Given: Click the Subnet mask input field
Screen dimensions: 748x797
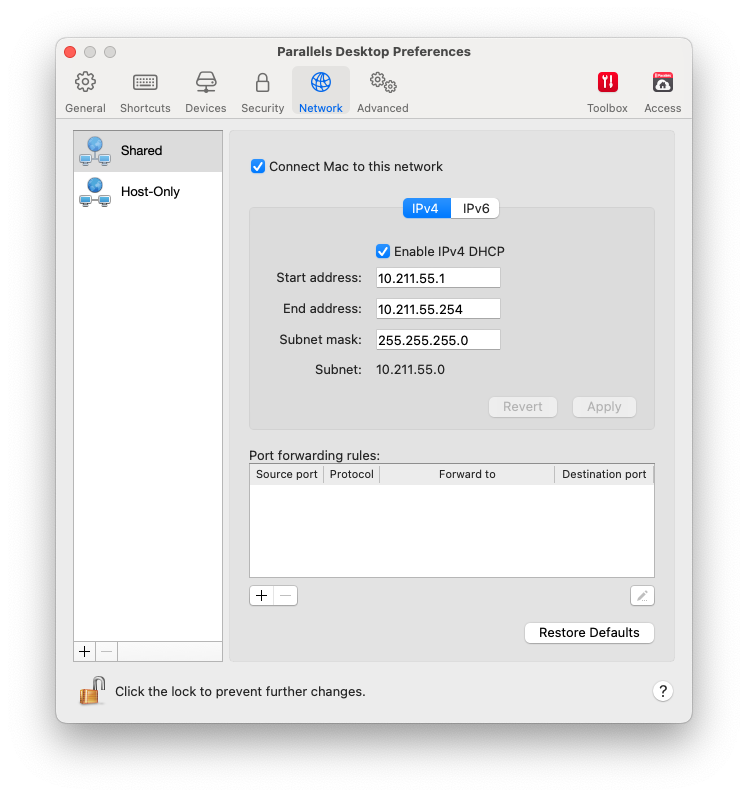Looking at the screenshot, I should 438,340.
